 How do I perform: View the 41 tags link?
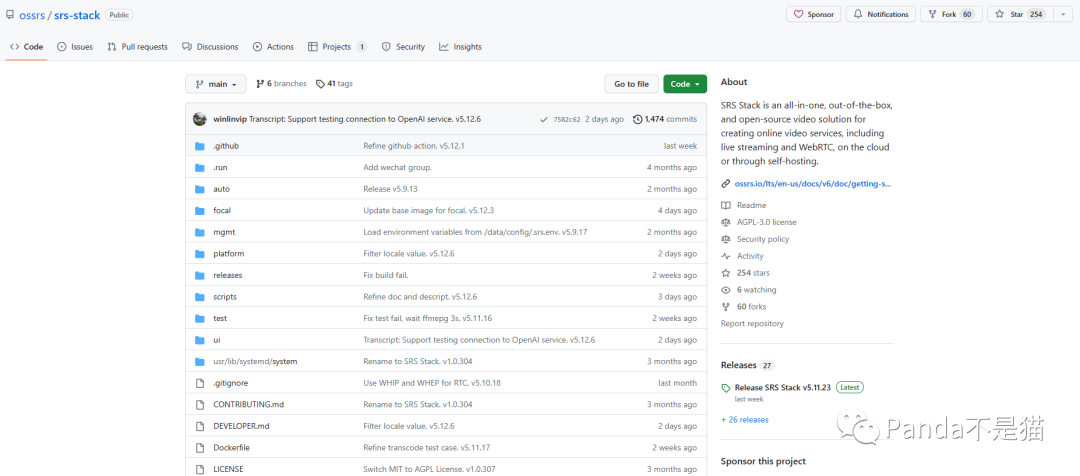tap(335, 83)
